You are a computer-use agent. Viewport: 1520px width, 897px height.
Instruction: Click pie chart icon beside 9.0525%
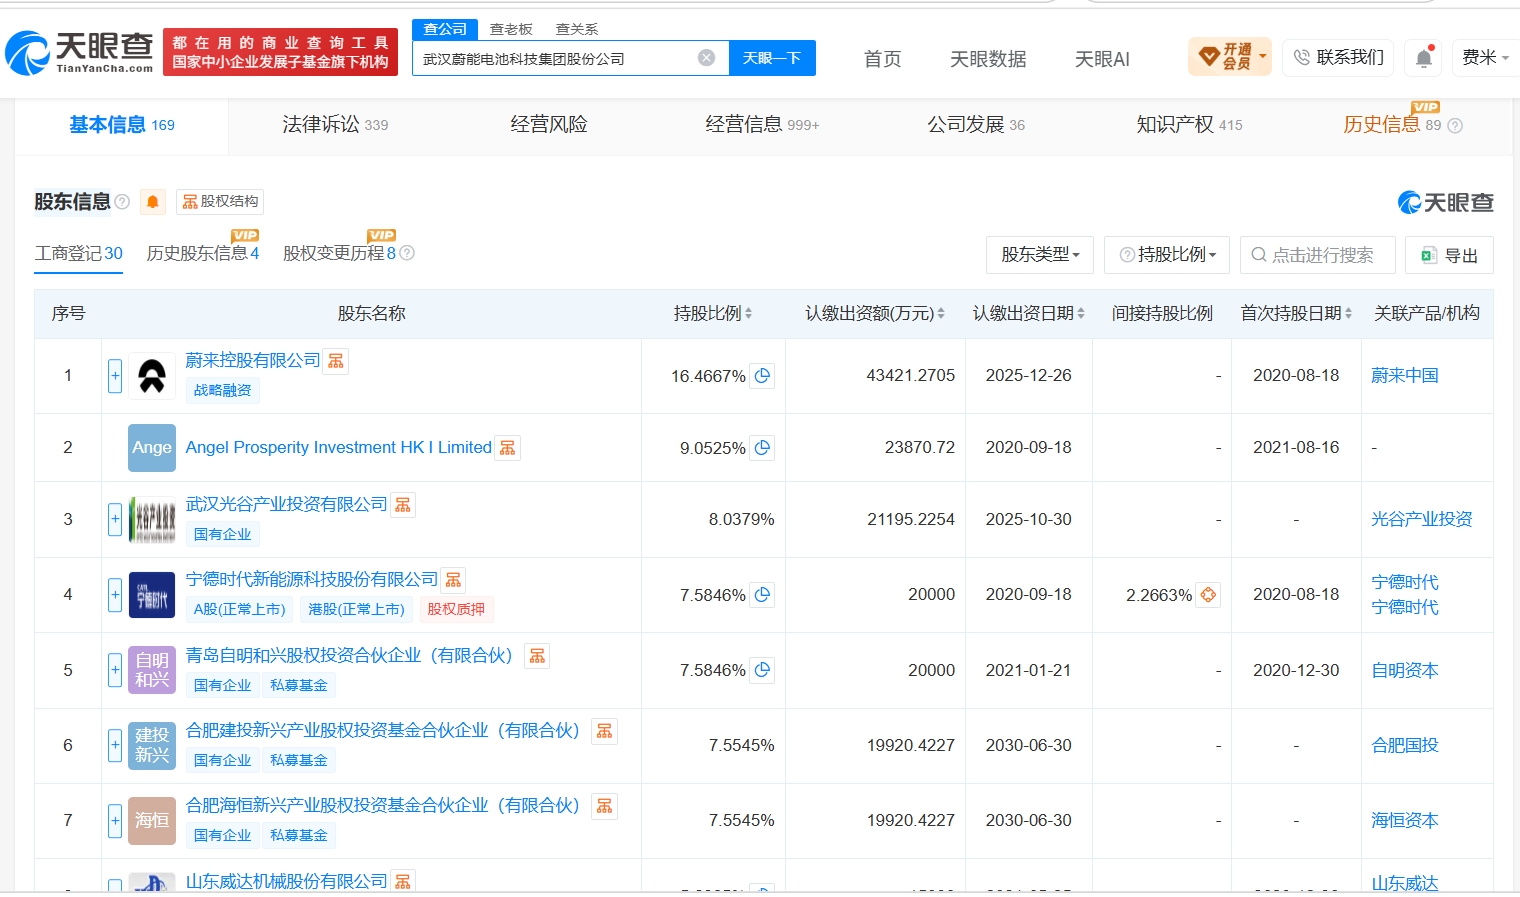[762, 448]
